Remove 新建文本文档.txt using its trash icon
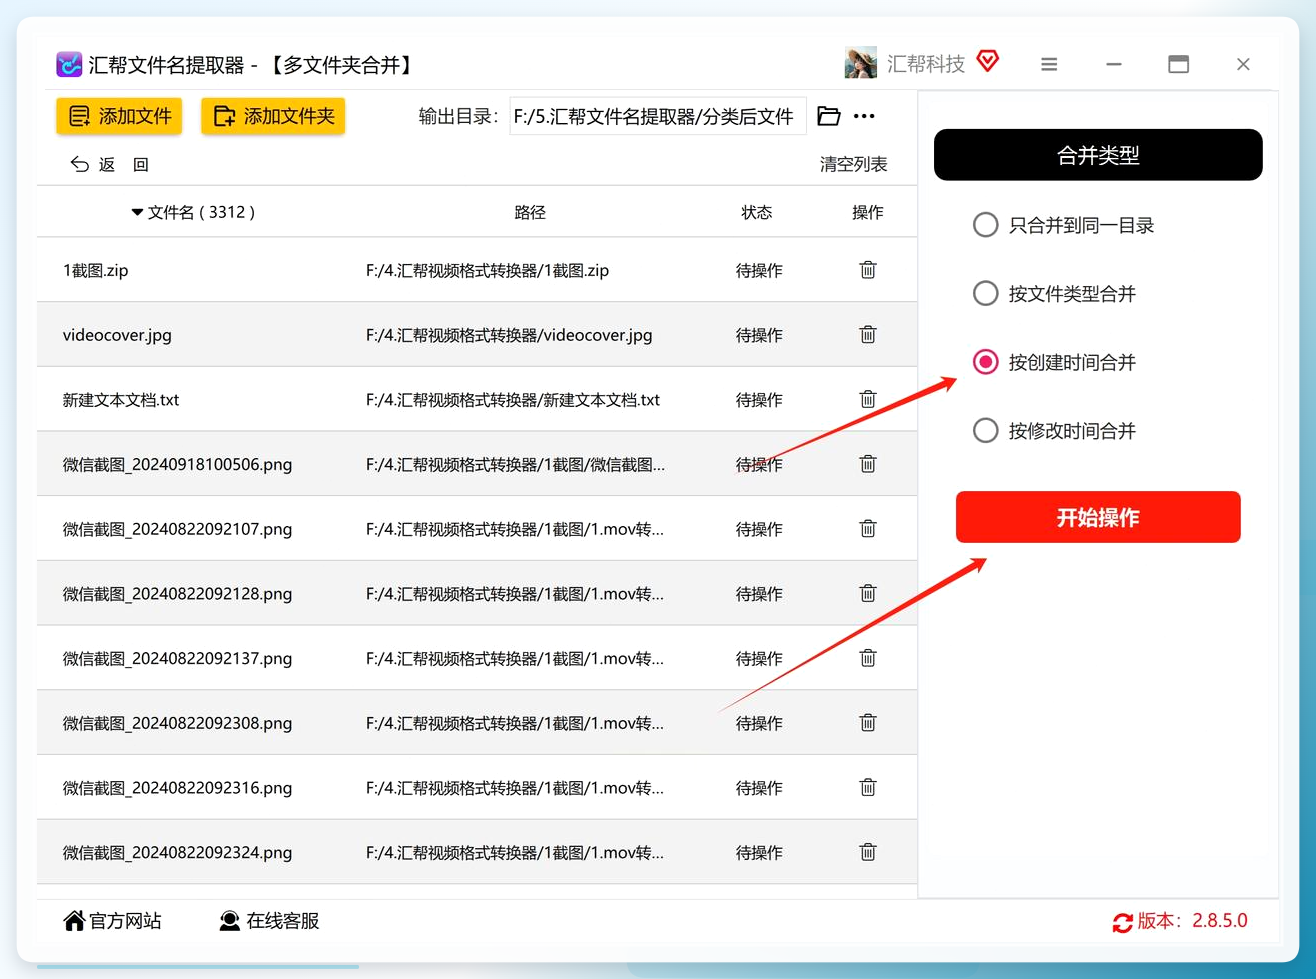 pos(868,399)
